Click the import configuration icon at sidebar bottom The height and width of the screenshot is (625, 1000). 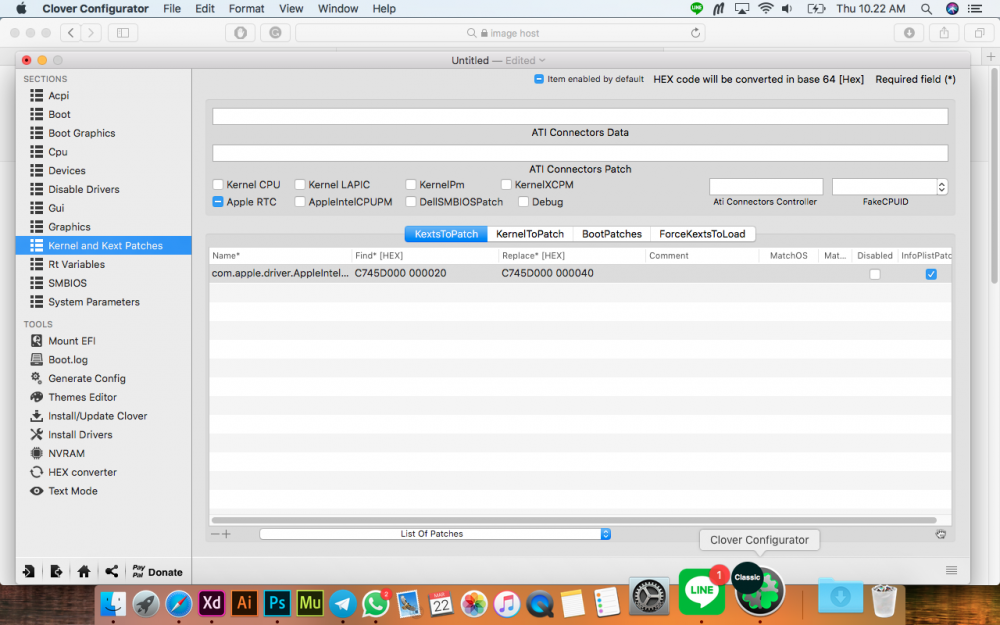coord(29,571)
